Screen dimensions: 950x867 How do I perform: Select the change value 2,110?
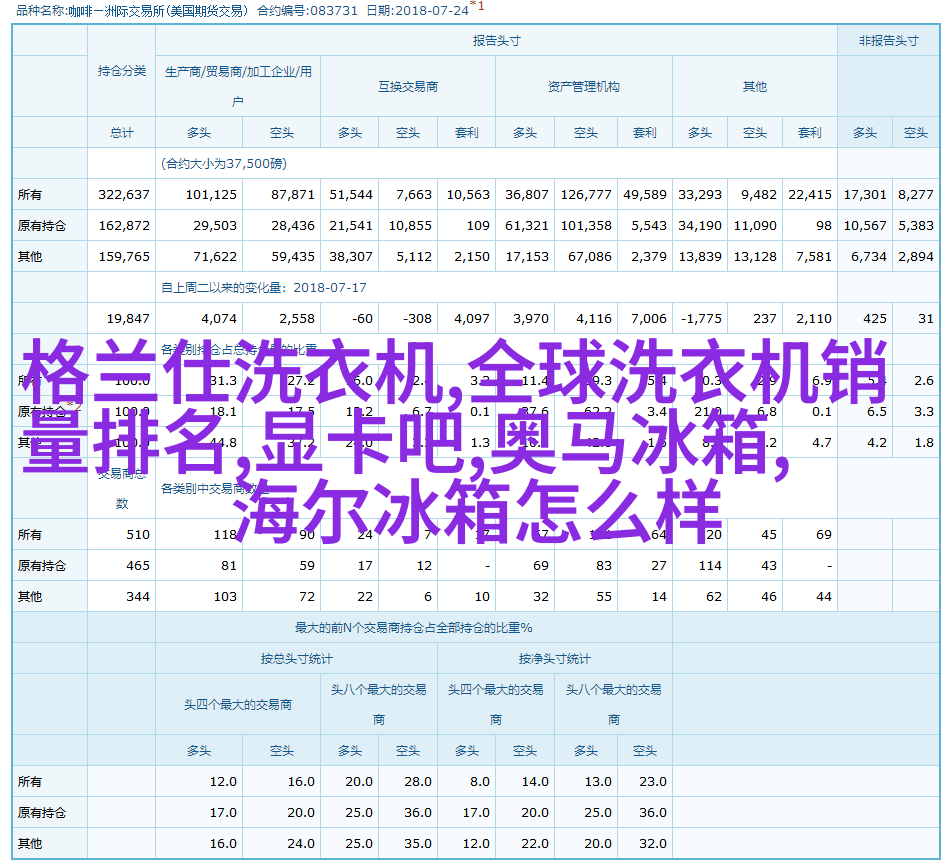click(814, 318)
